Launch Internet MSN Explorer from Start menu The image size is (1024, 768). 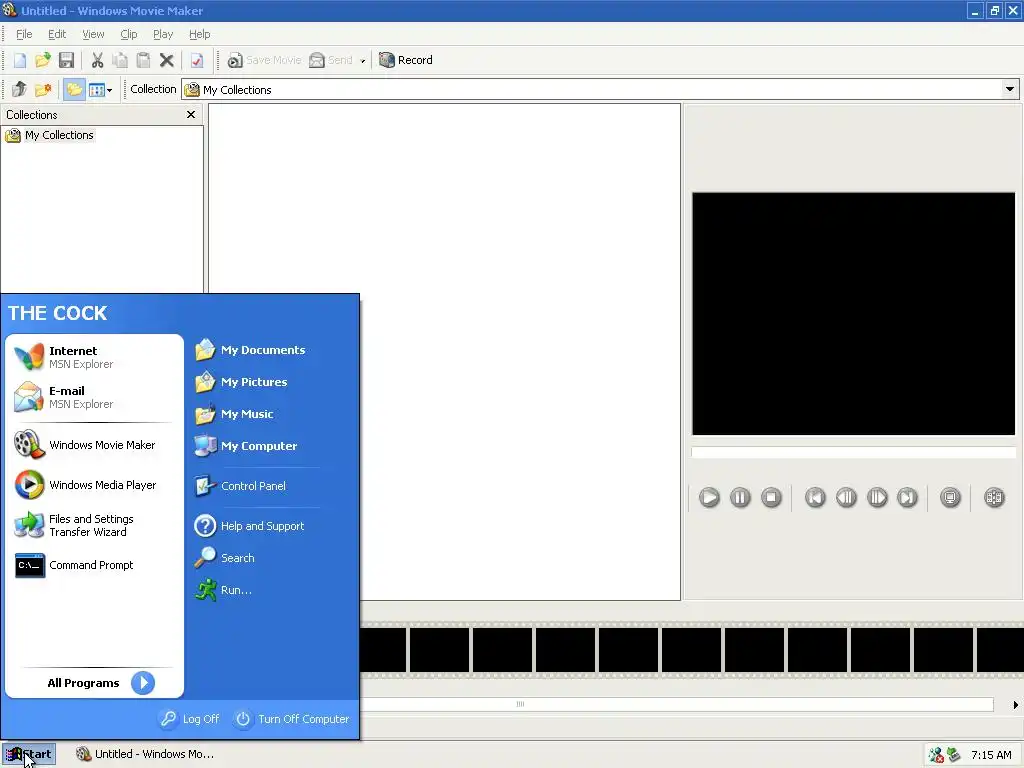tap(94, 357)
